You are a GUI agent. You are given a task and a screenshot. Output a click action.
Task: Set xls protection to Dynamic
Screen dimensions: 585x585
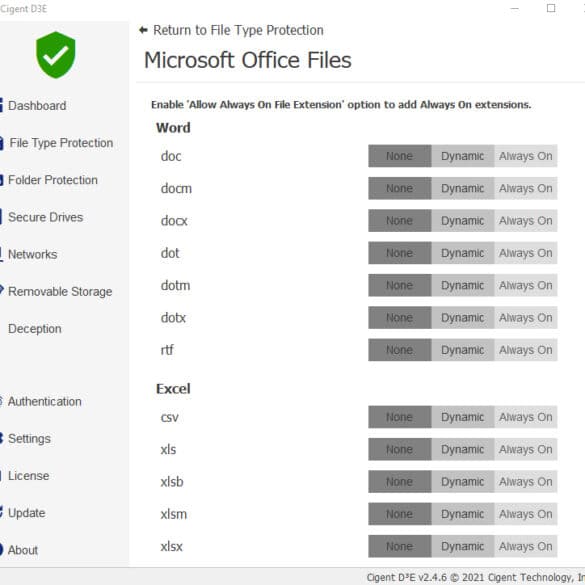[x=463, y=449]
